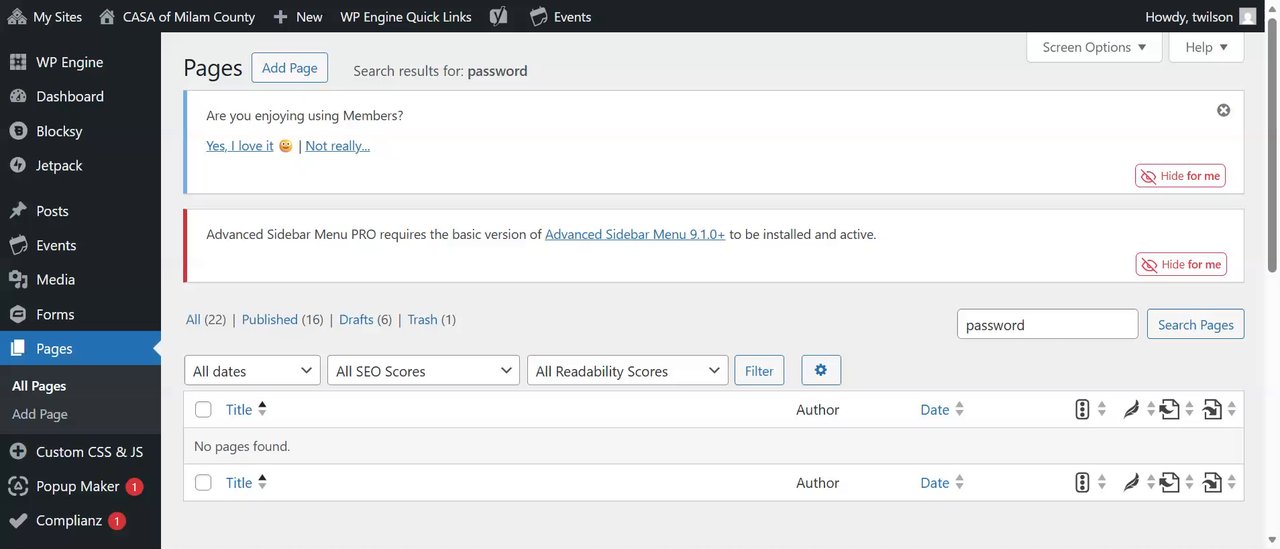Go to Complianz in sidebar
The width and height of the screenshot is (1280, 549).
click(69, 520)
